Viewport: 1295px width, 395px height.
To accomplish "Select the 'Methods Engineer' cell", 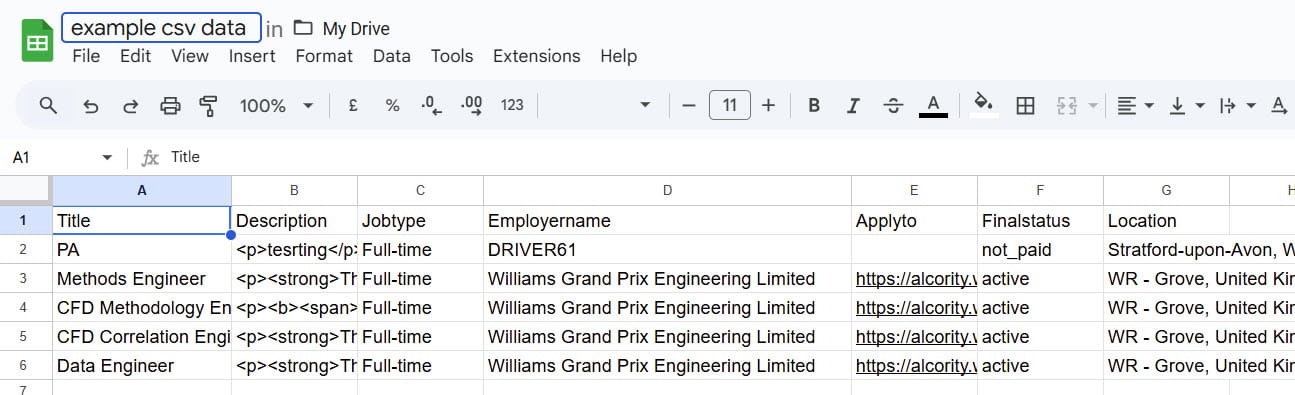I will [x=142, y=279].
